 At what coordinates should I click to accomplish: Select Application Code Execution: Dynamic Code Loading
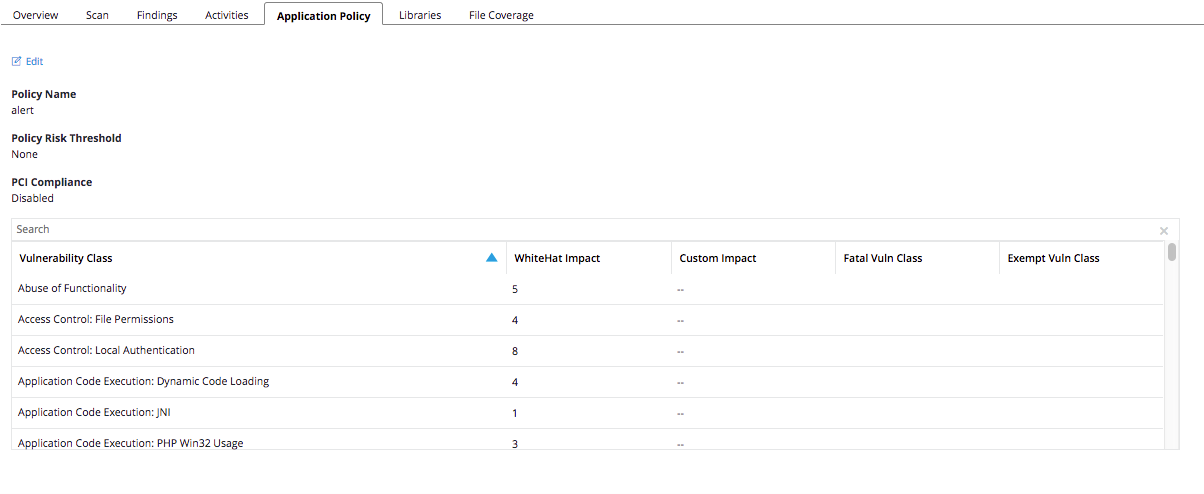pos(588,382)
